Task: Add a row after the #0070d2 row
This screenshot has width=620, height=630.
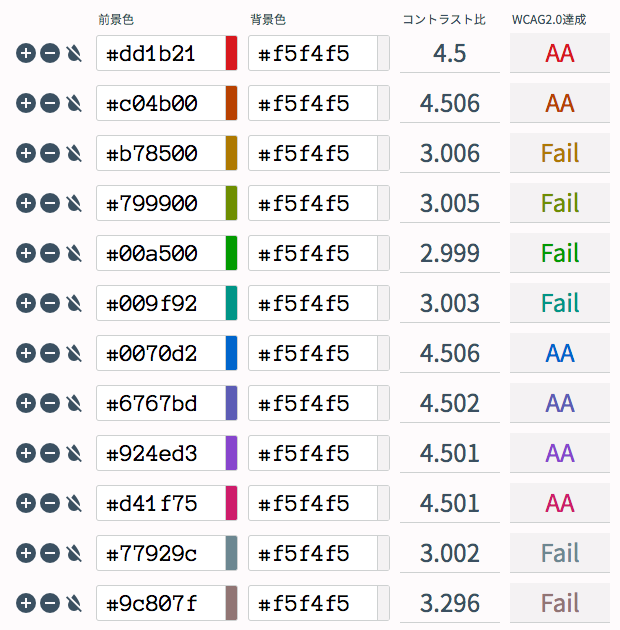Action: tap(26, 353)
